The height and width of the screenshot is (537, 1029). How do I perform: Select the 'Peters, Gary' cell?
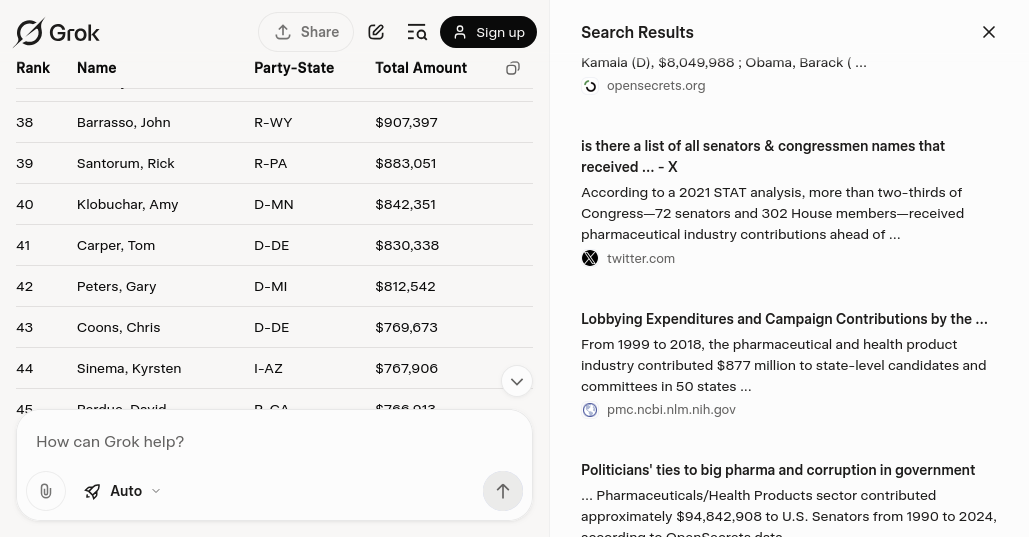pos(116,287)
